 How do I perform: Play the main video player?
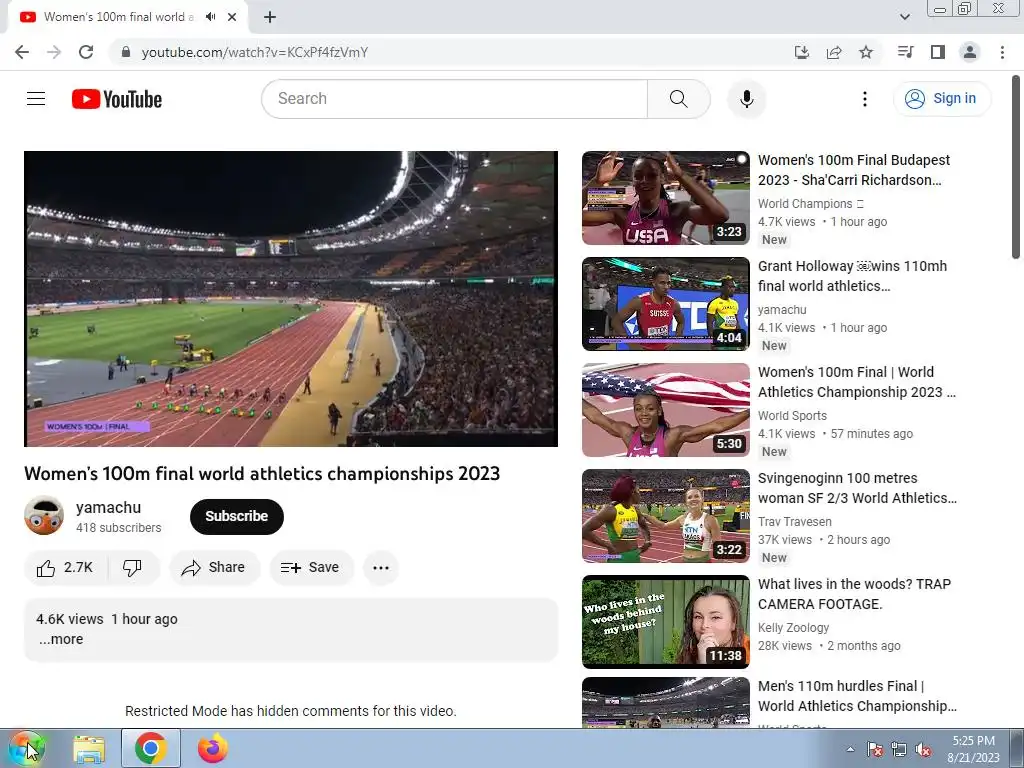(x=291, y=299)
